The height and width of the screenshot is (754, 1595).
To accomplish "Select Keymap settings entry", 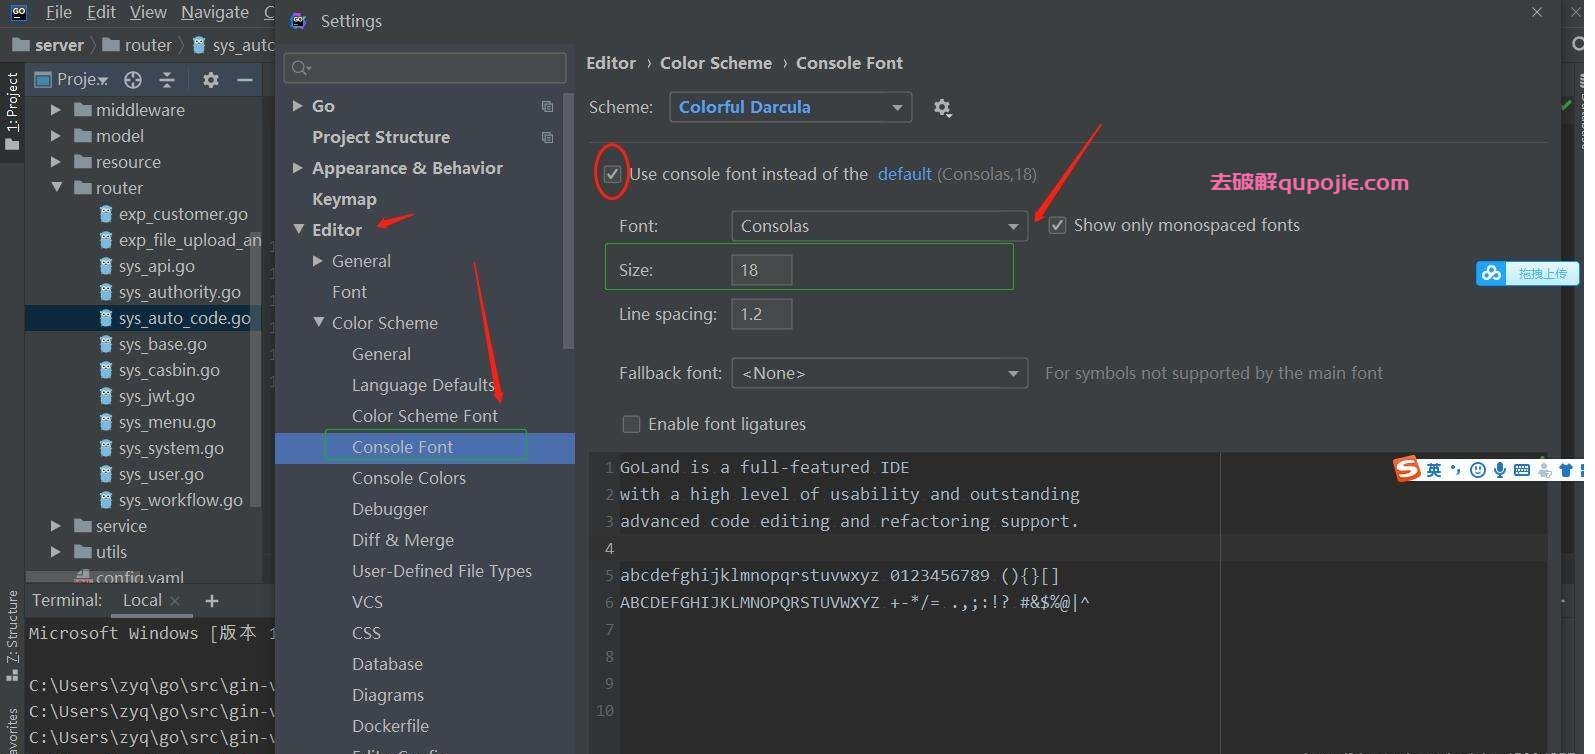I will point(344,199).
